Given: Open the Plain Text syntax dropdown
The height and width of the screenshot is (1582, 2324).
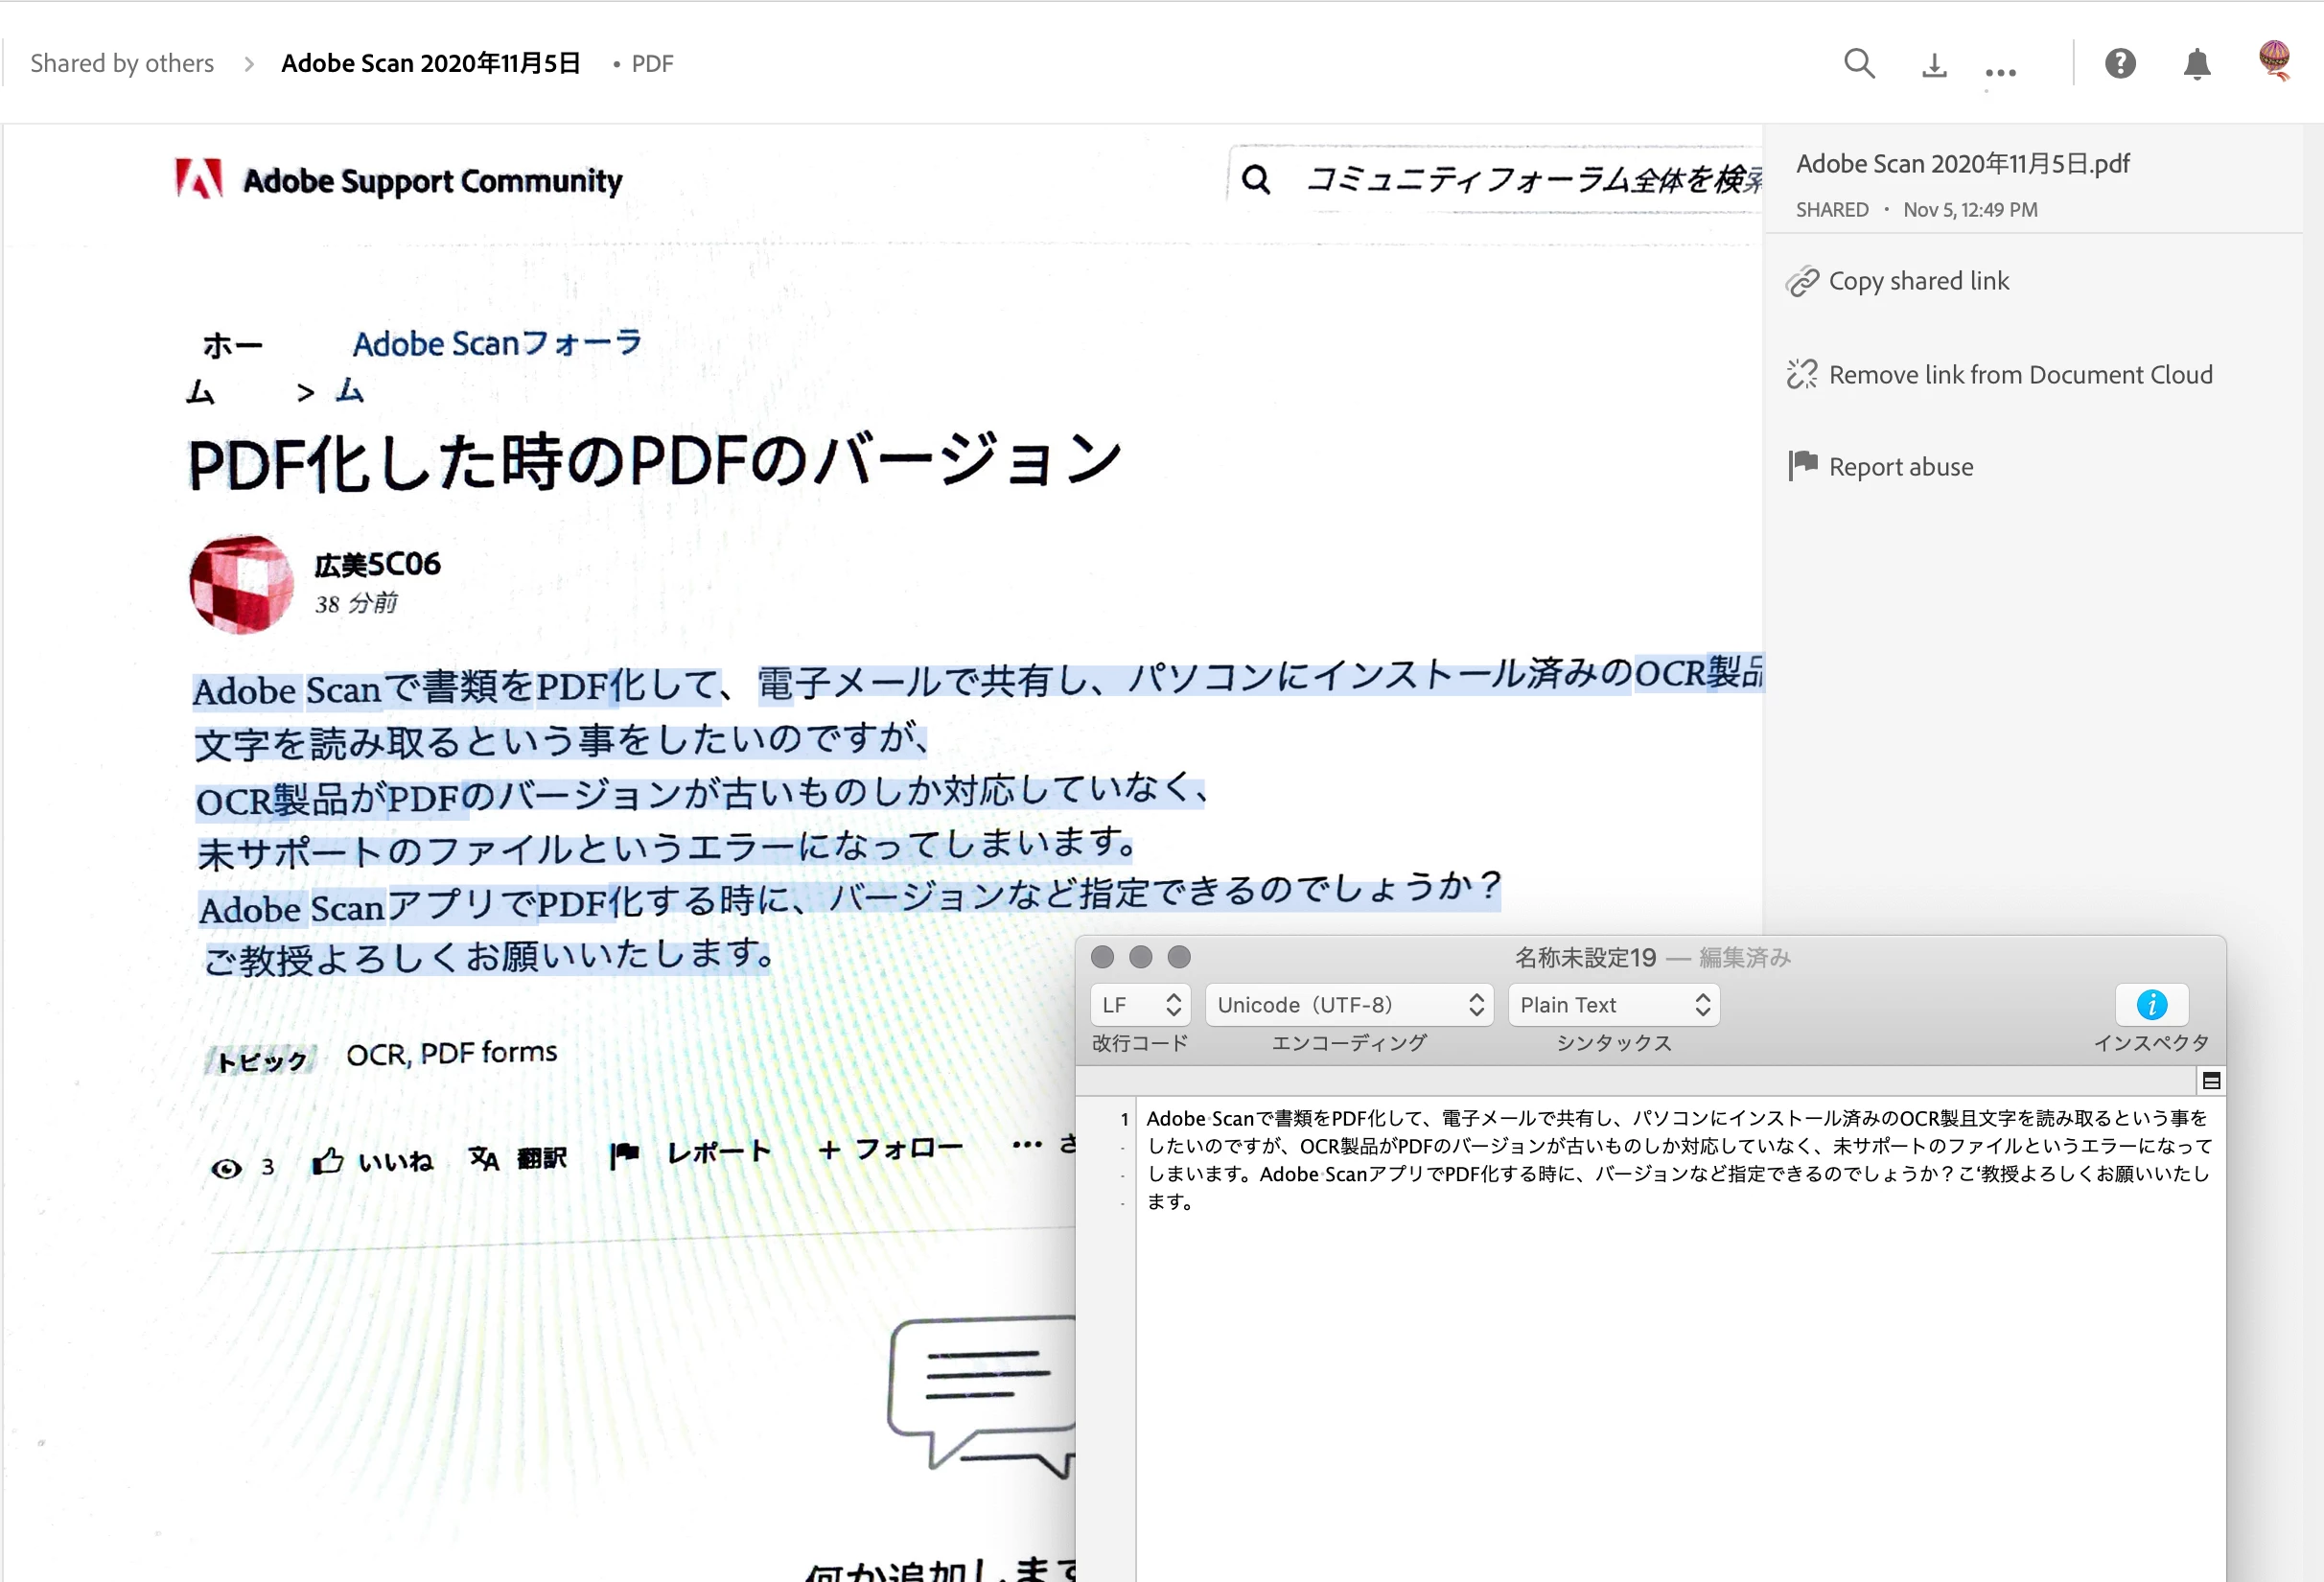Looking at the screenshot, I should [x=1613, y=1005].
